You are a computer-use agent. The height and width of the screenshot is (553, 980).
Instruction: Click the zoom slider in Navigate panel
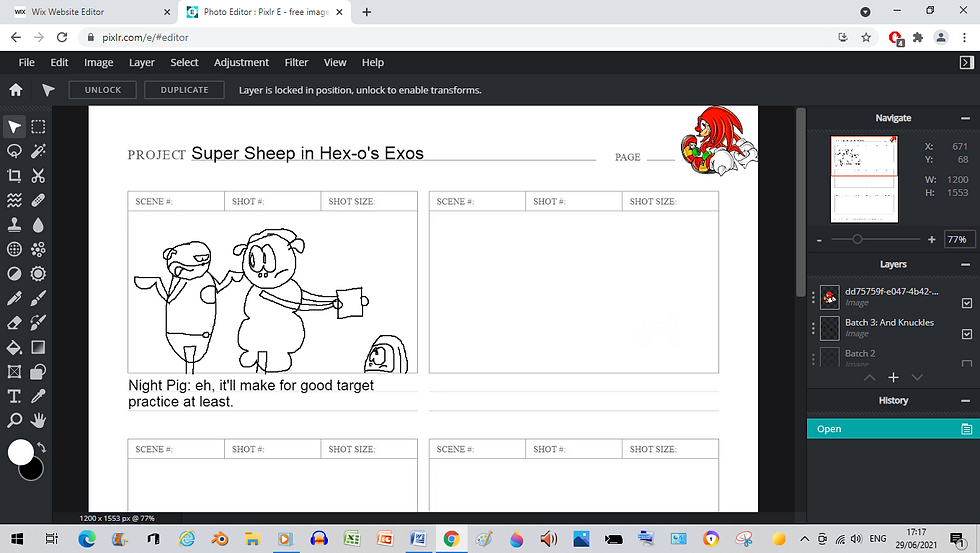875,239
